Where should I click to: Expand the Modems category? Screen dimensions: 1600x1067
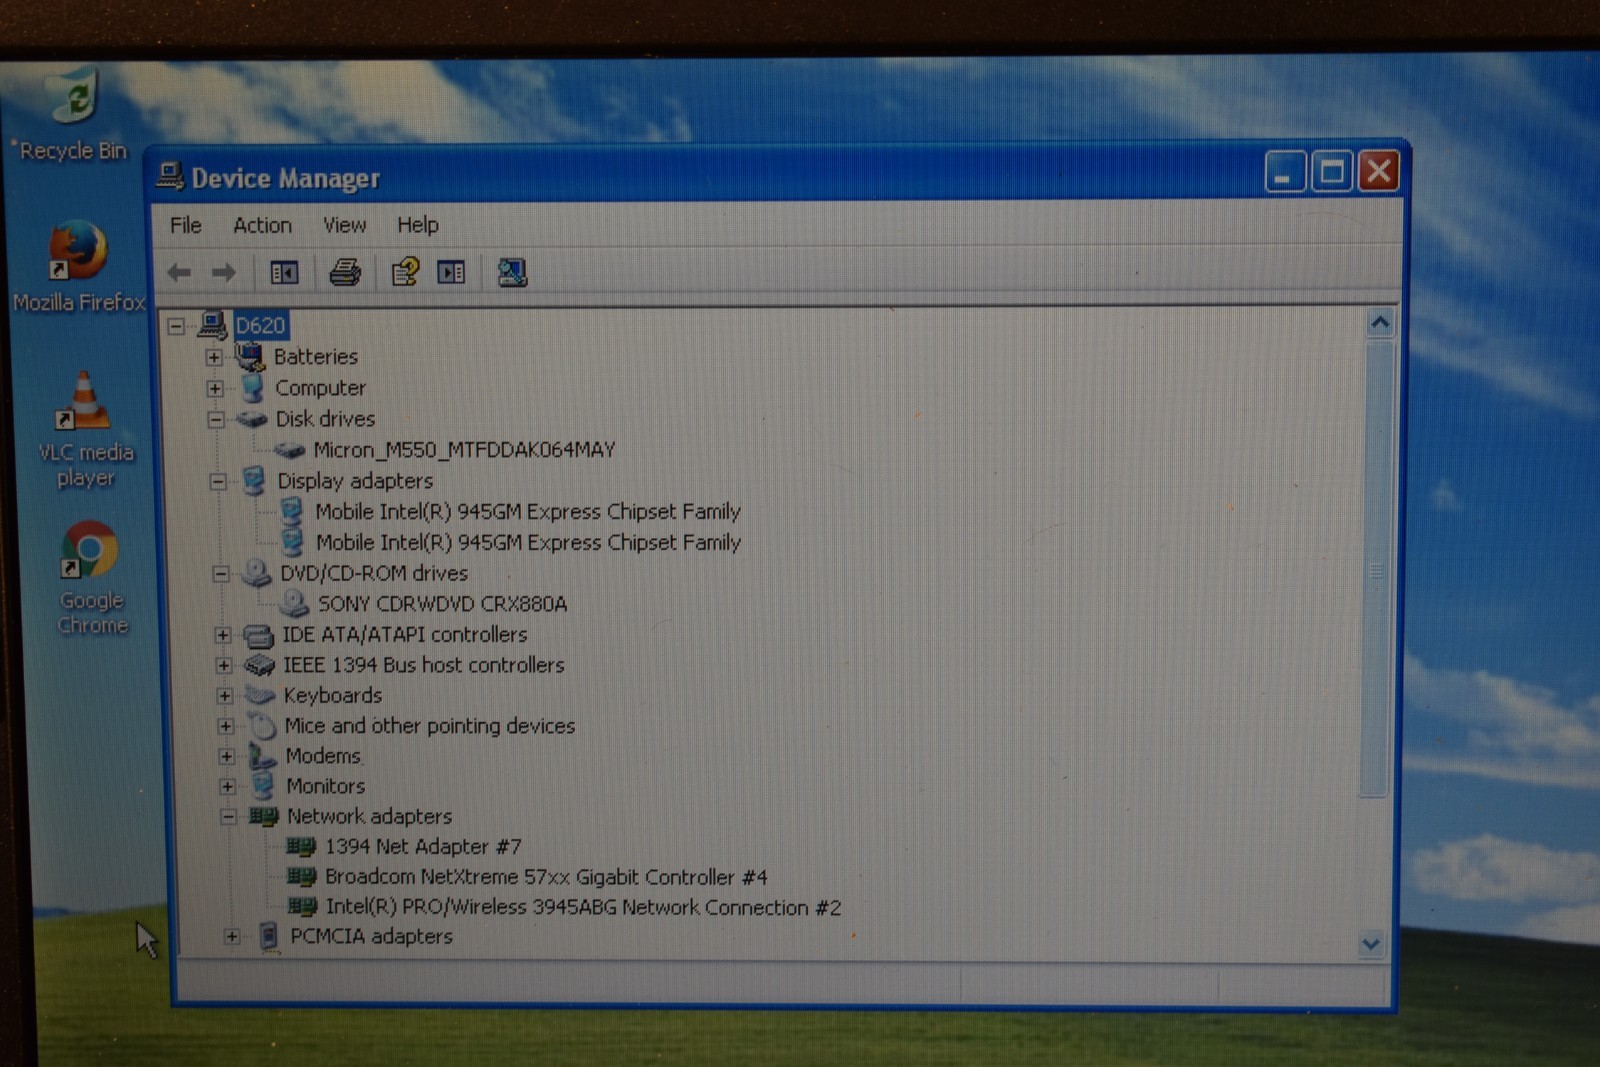(x=227, y=756)
